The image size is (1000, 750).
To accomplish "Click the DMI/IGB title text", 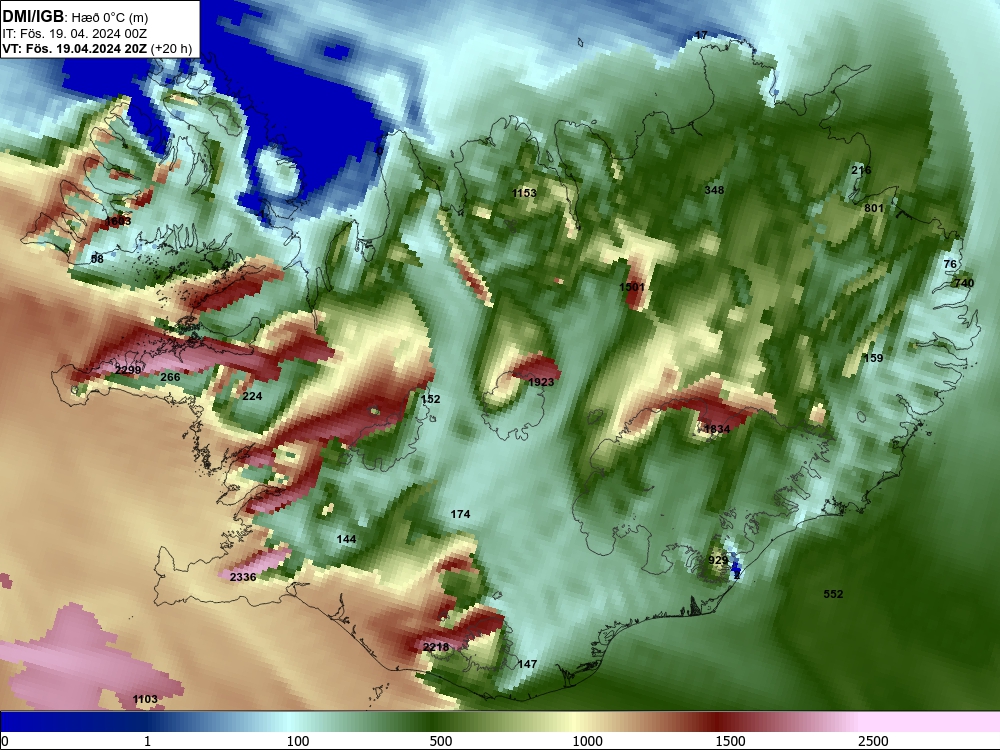I will point(33,17).
